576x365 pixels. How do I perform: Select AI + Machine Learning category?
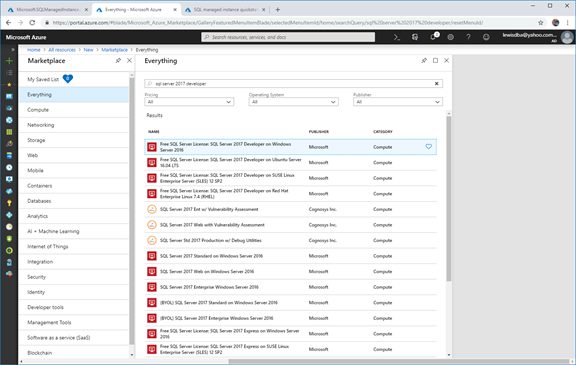(73, 231)
